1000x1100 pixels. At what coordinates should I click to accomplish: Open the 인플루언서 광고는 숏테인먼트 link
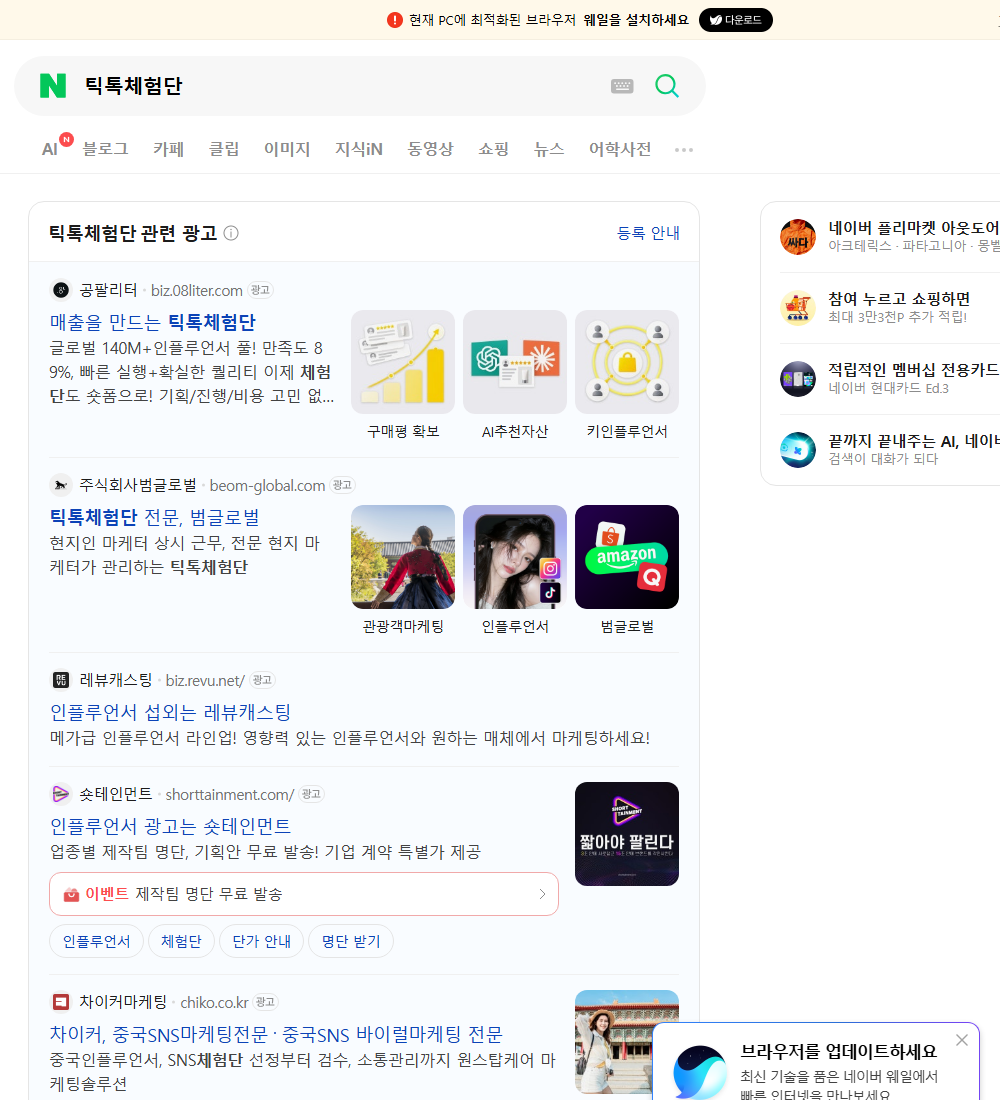point(170,826)
